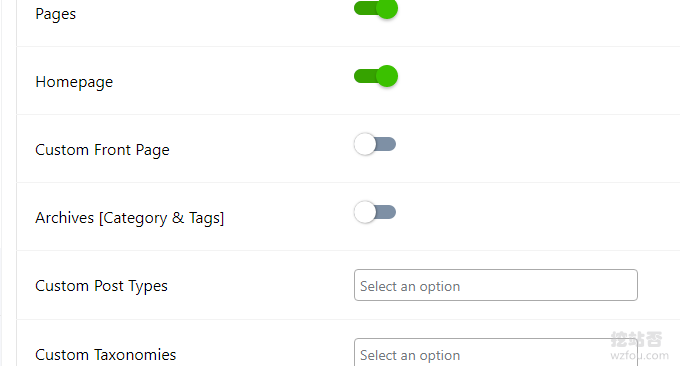Click the green knob of Homepage switch
This screenshot has height=366, width=680.
pos(387,76)
